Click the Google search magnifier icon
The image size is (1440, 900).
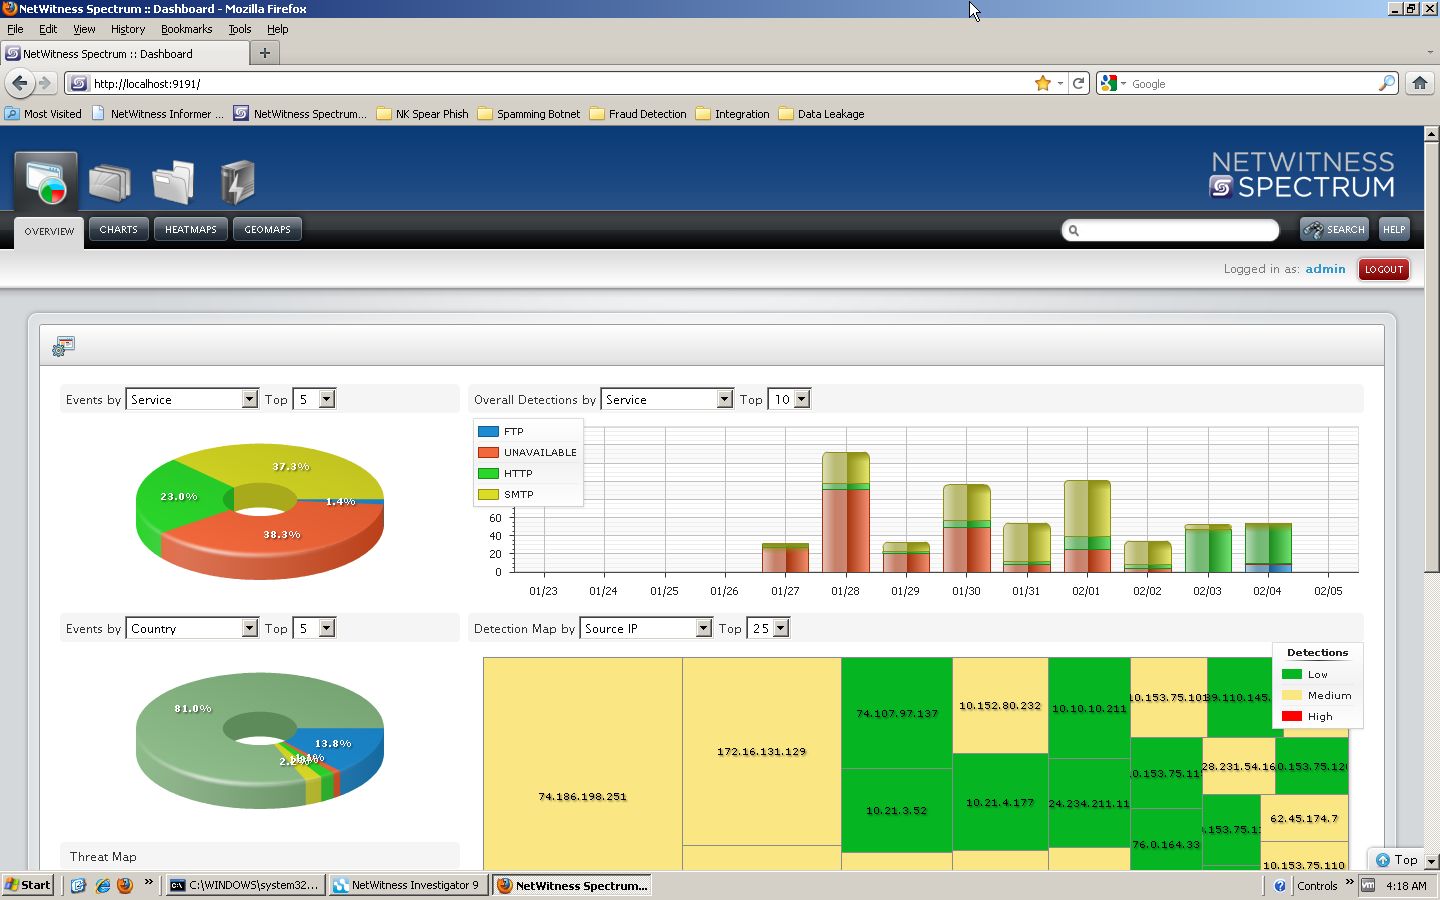coord(1386,83)
